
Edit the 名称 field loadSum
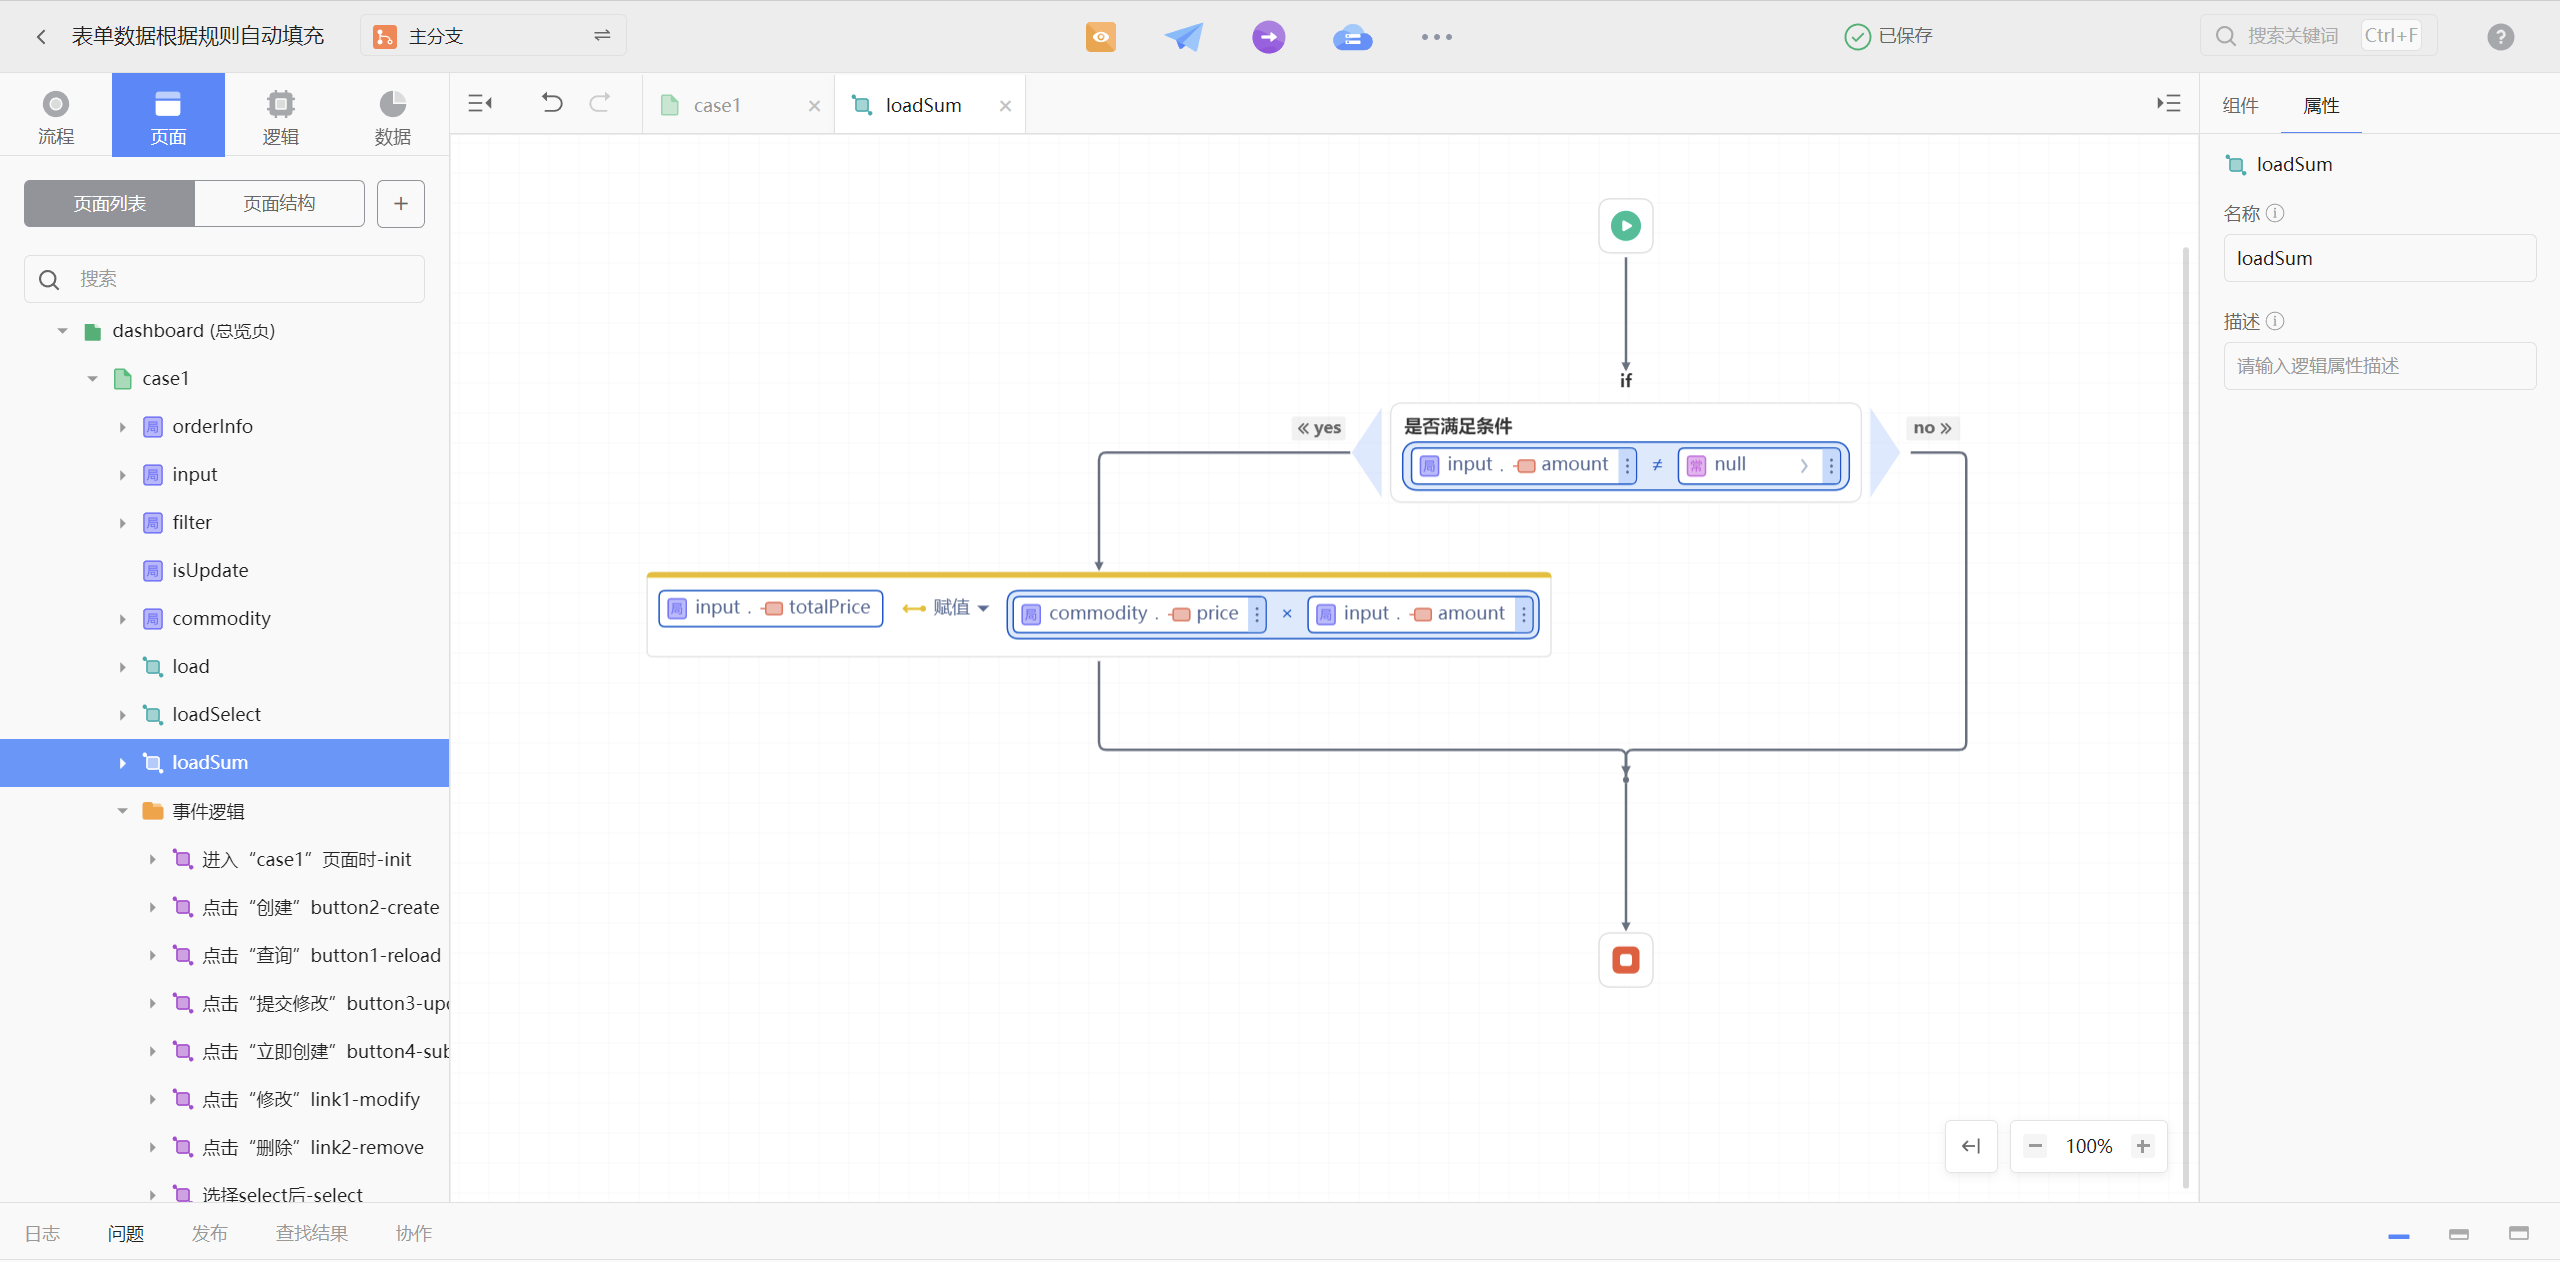point(2380,258)
